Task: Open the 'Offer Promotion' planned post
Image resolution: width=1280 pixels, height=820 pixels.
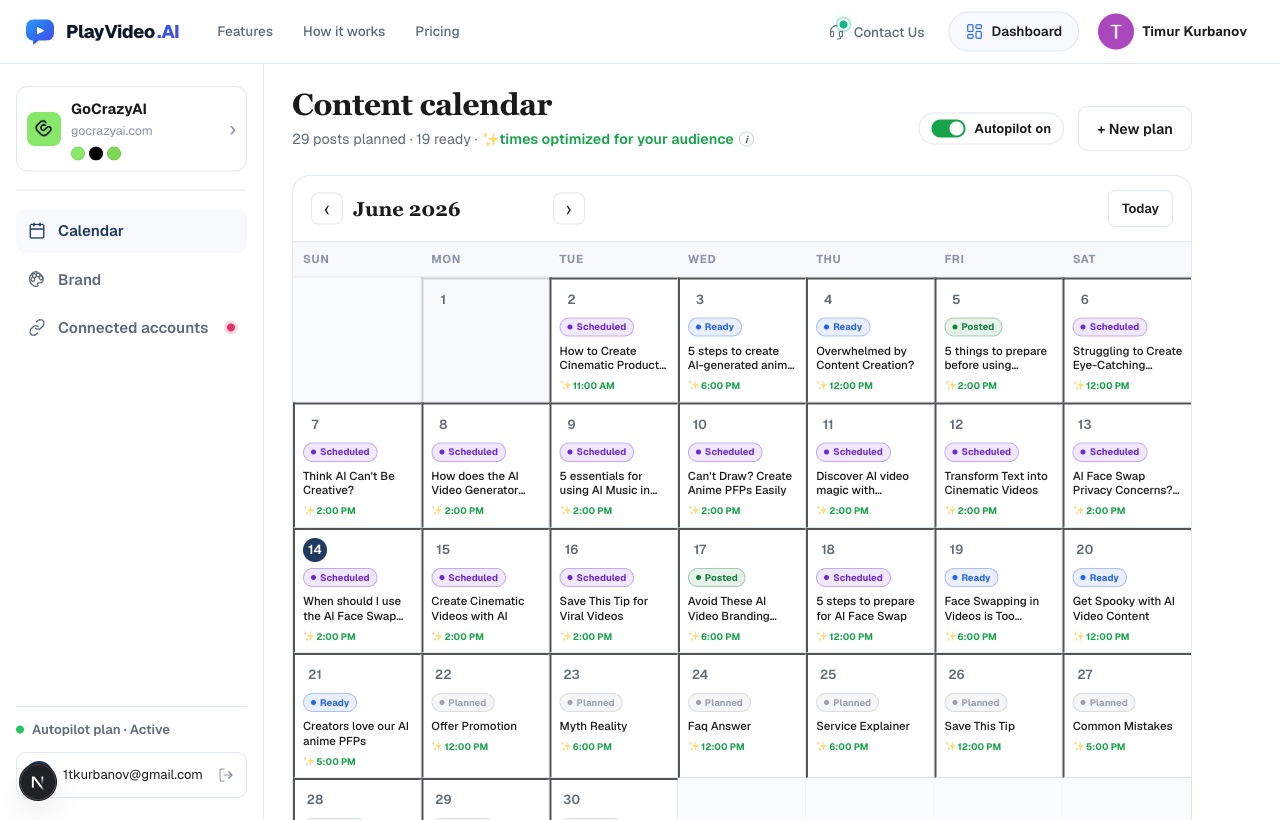Action: point(474,727)
